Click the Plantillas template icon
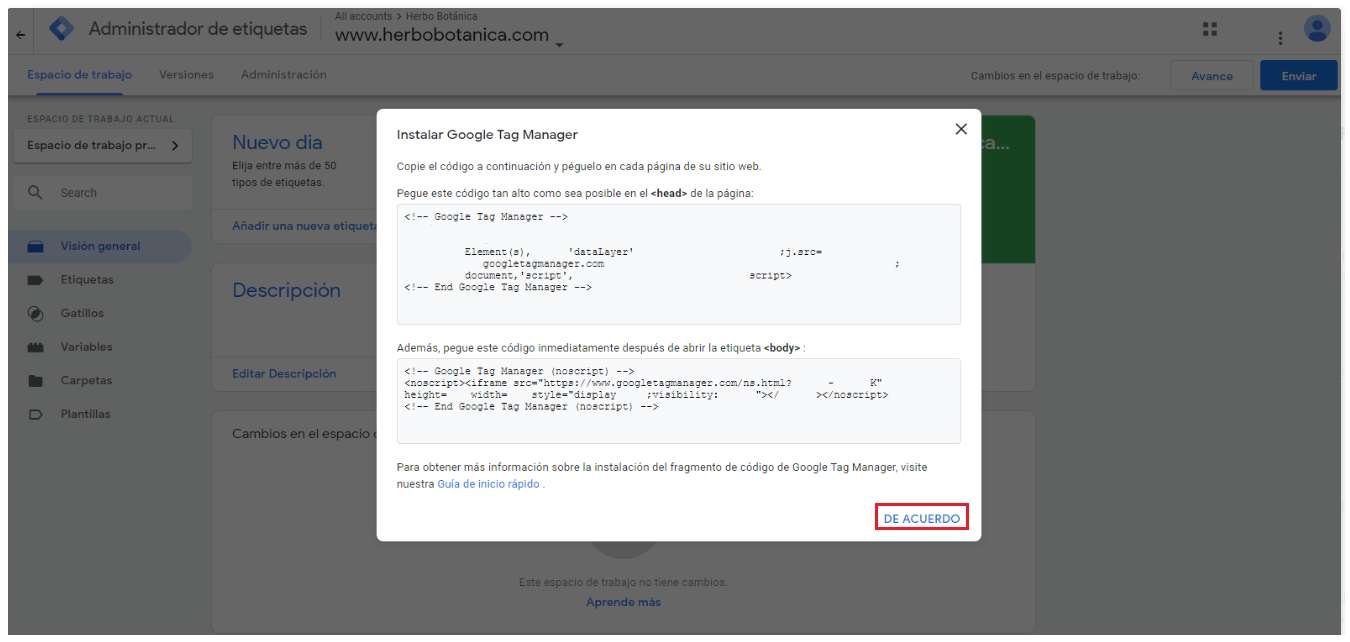 pyautogui.click(x=35, y=414)
